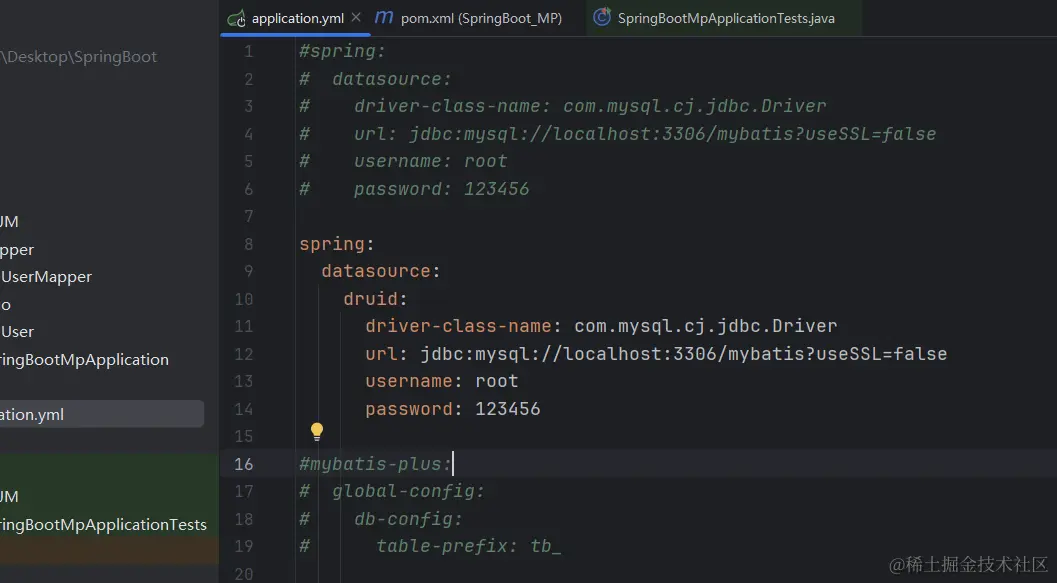
Task: Select UserMapper in the project tree
Action: click(x=46, y=276)
